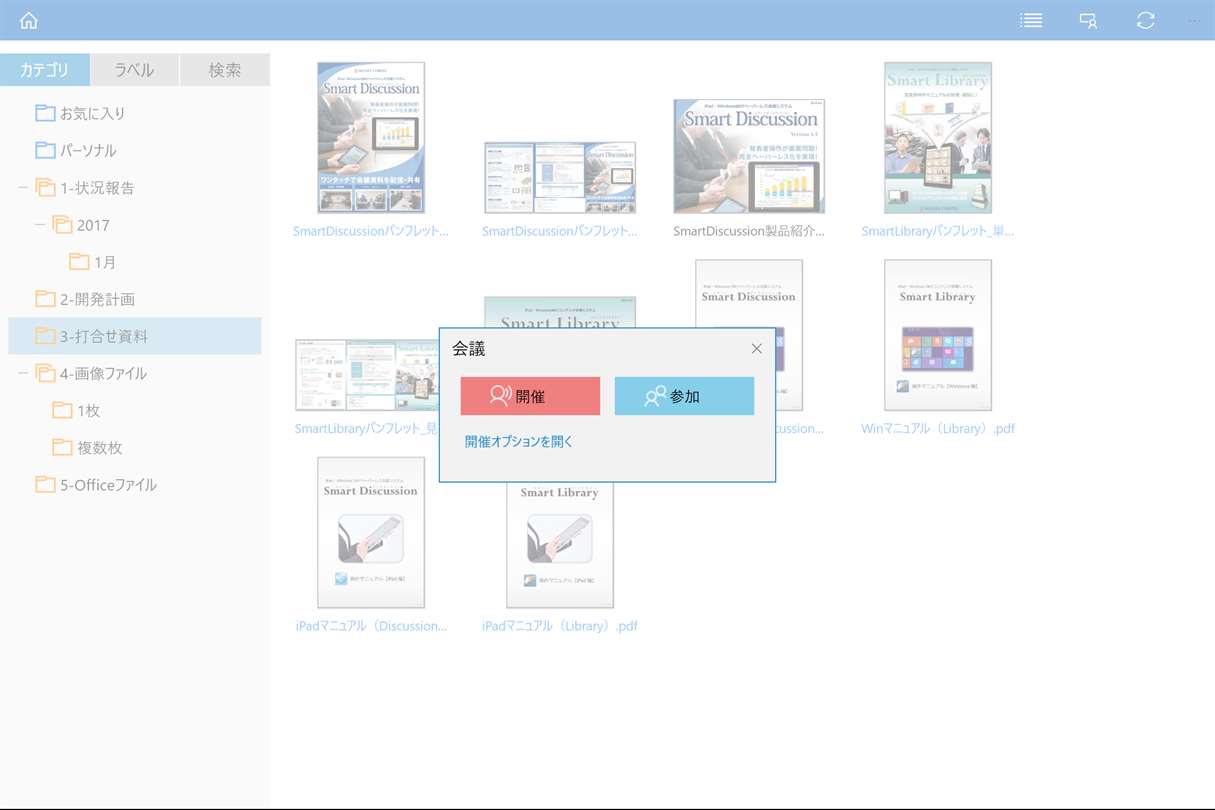
Task: Select the カテゴリ tab
Action: coord(45,70)
